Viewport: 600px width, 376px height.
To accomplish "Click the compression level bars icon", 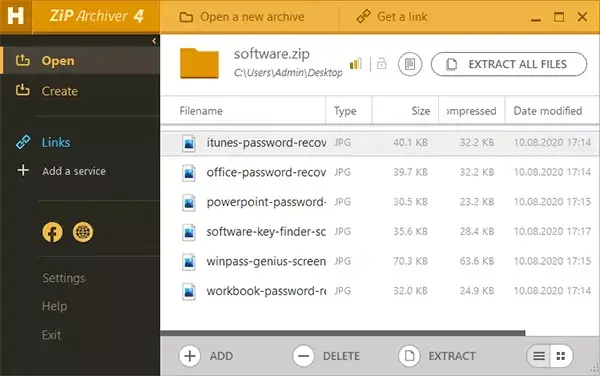I will click(355, 63).
